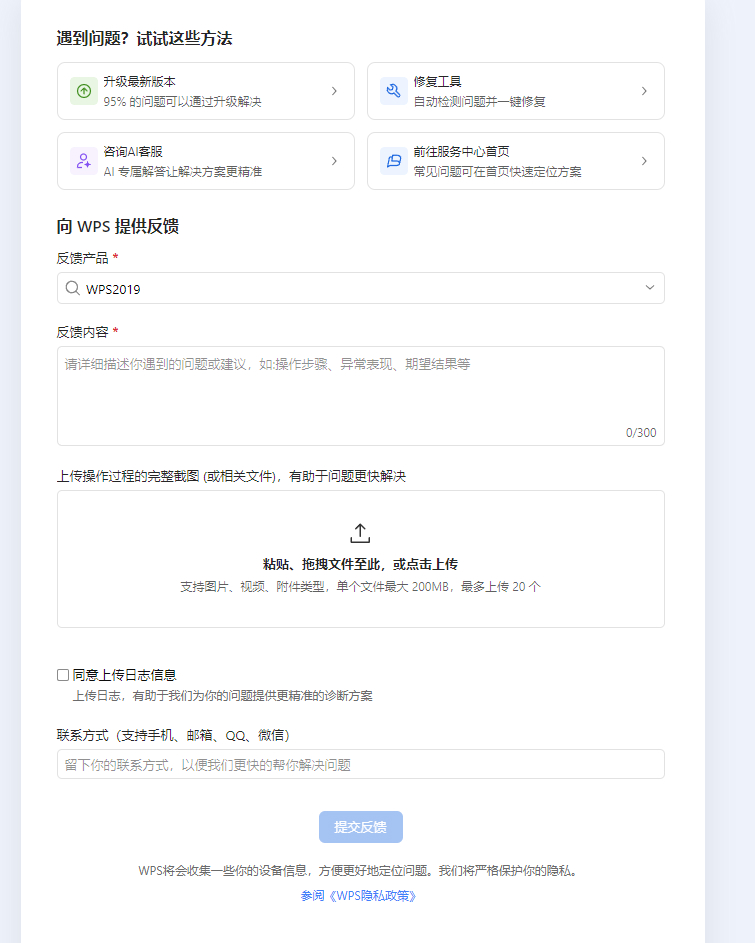Click the repair tool wrench icon
The image size is (755, 943).
click(394, 91)
